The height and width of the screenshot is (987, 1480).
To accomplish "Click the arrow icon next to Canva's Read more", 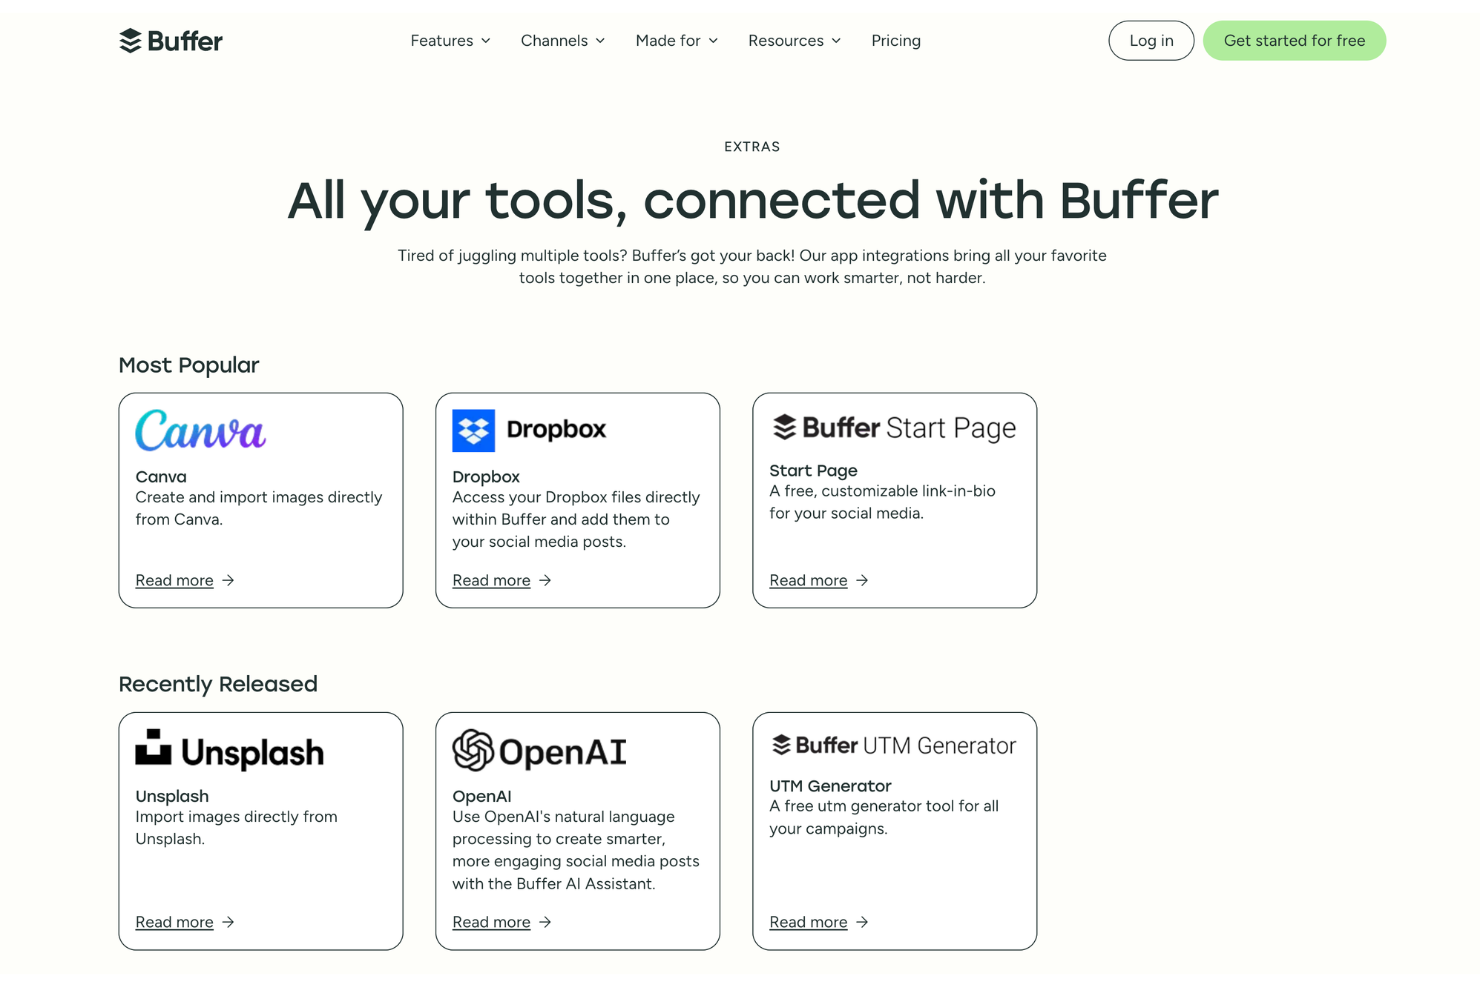I will 229,580.
